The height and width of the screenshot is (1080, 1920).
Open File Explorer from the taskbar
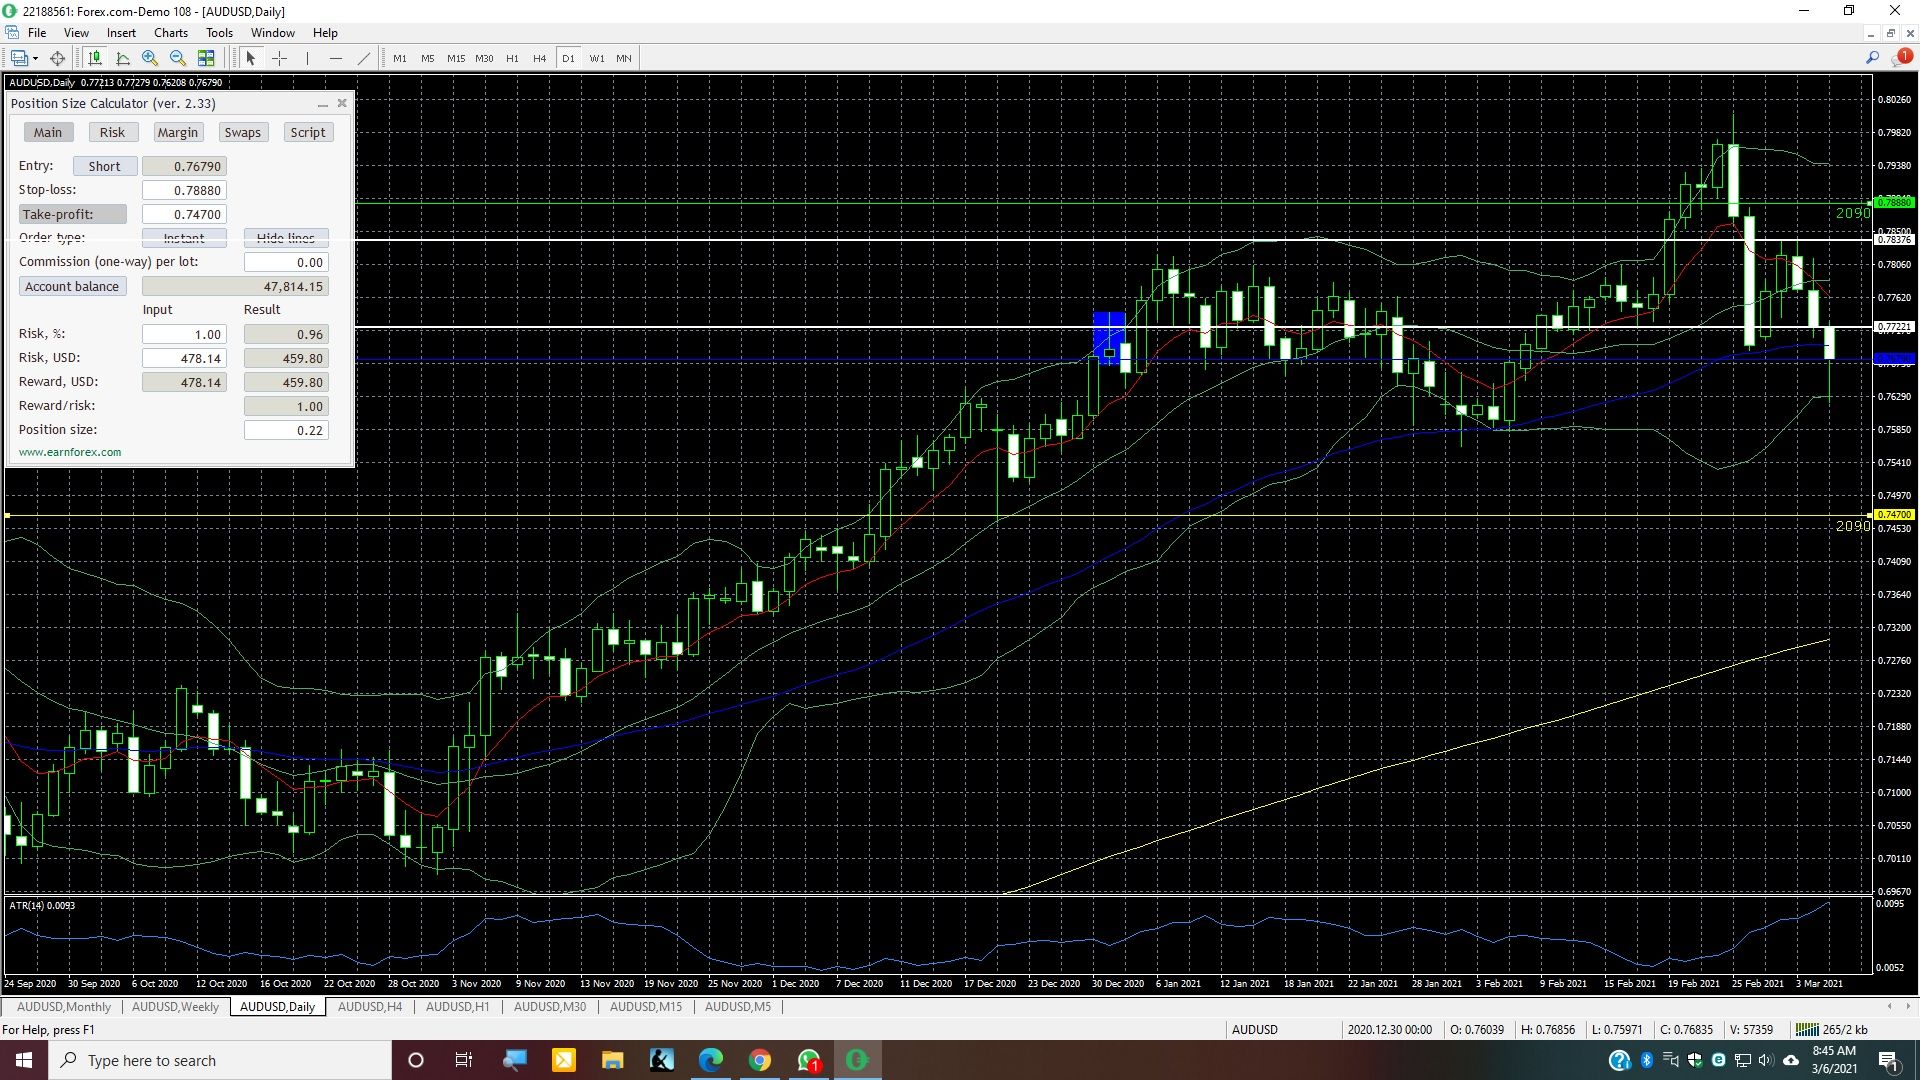pos(612,1060)
